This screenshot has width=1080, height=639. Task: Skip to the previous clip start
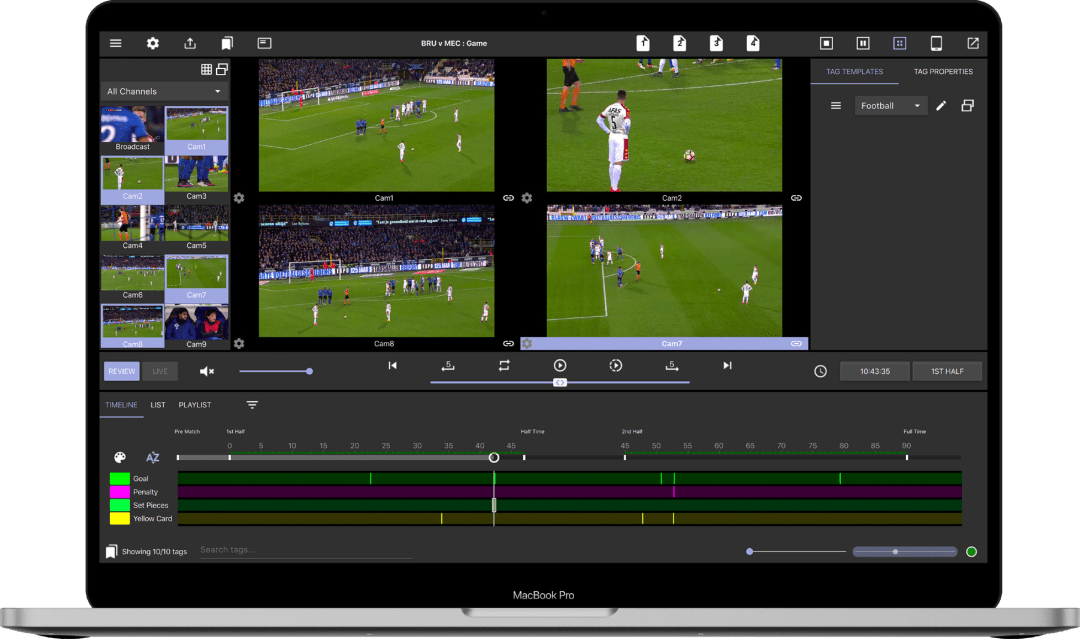(392, 366)
